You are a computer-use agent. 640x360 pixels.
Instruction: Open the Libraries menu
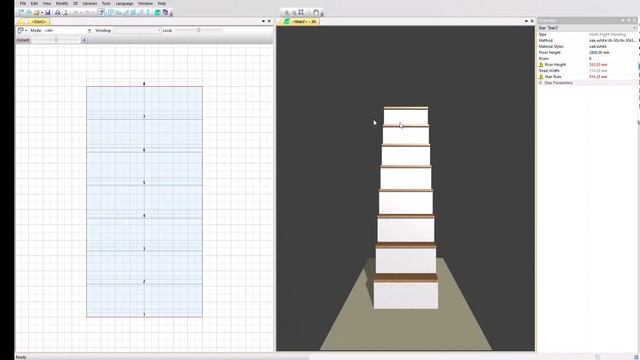click(90, 3)
